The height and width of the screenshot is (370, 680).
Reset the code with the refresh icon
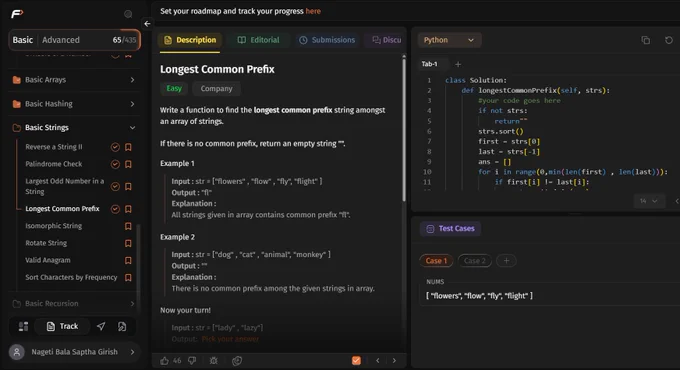pyautogui.click(x=669, y=40)
